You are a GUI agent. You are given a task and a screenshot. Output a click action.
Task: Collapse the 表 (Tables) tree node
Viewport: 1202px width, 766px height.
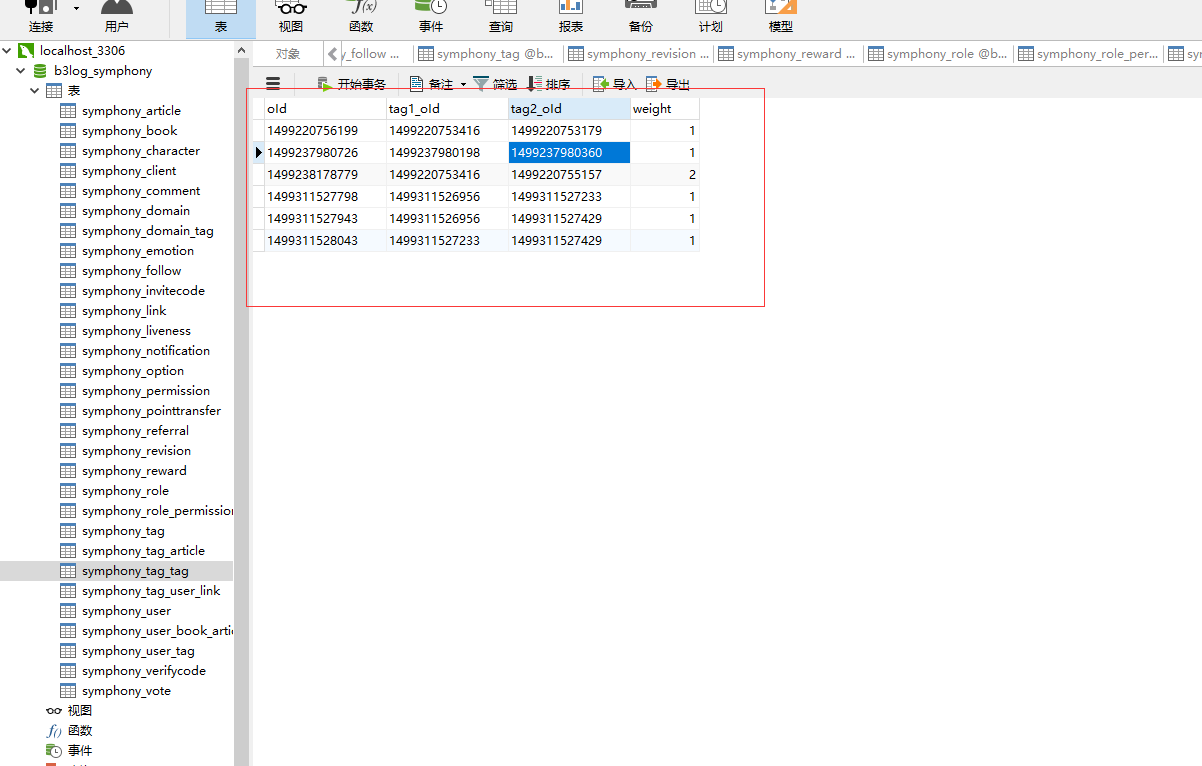33,90
